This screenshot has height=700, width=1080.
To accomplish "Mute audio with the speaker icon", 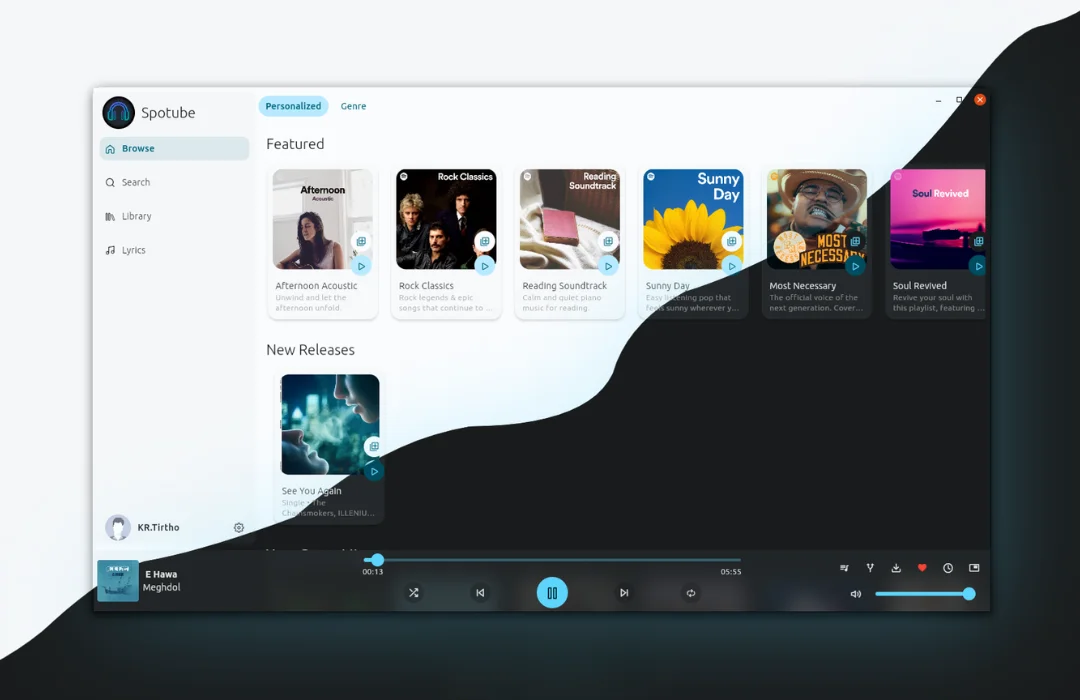I will [855, 594].
